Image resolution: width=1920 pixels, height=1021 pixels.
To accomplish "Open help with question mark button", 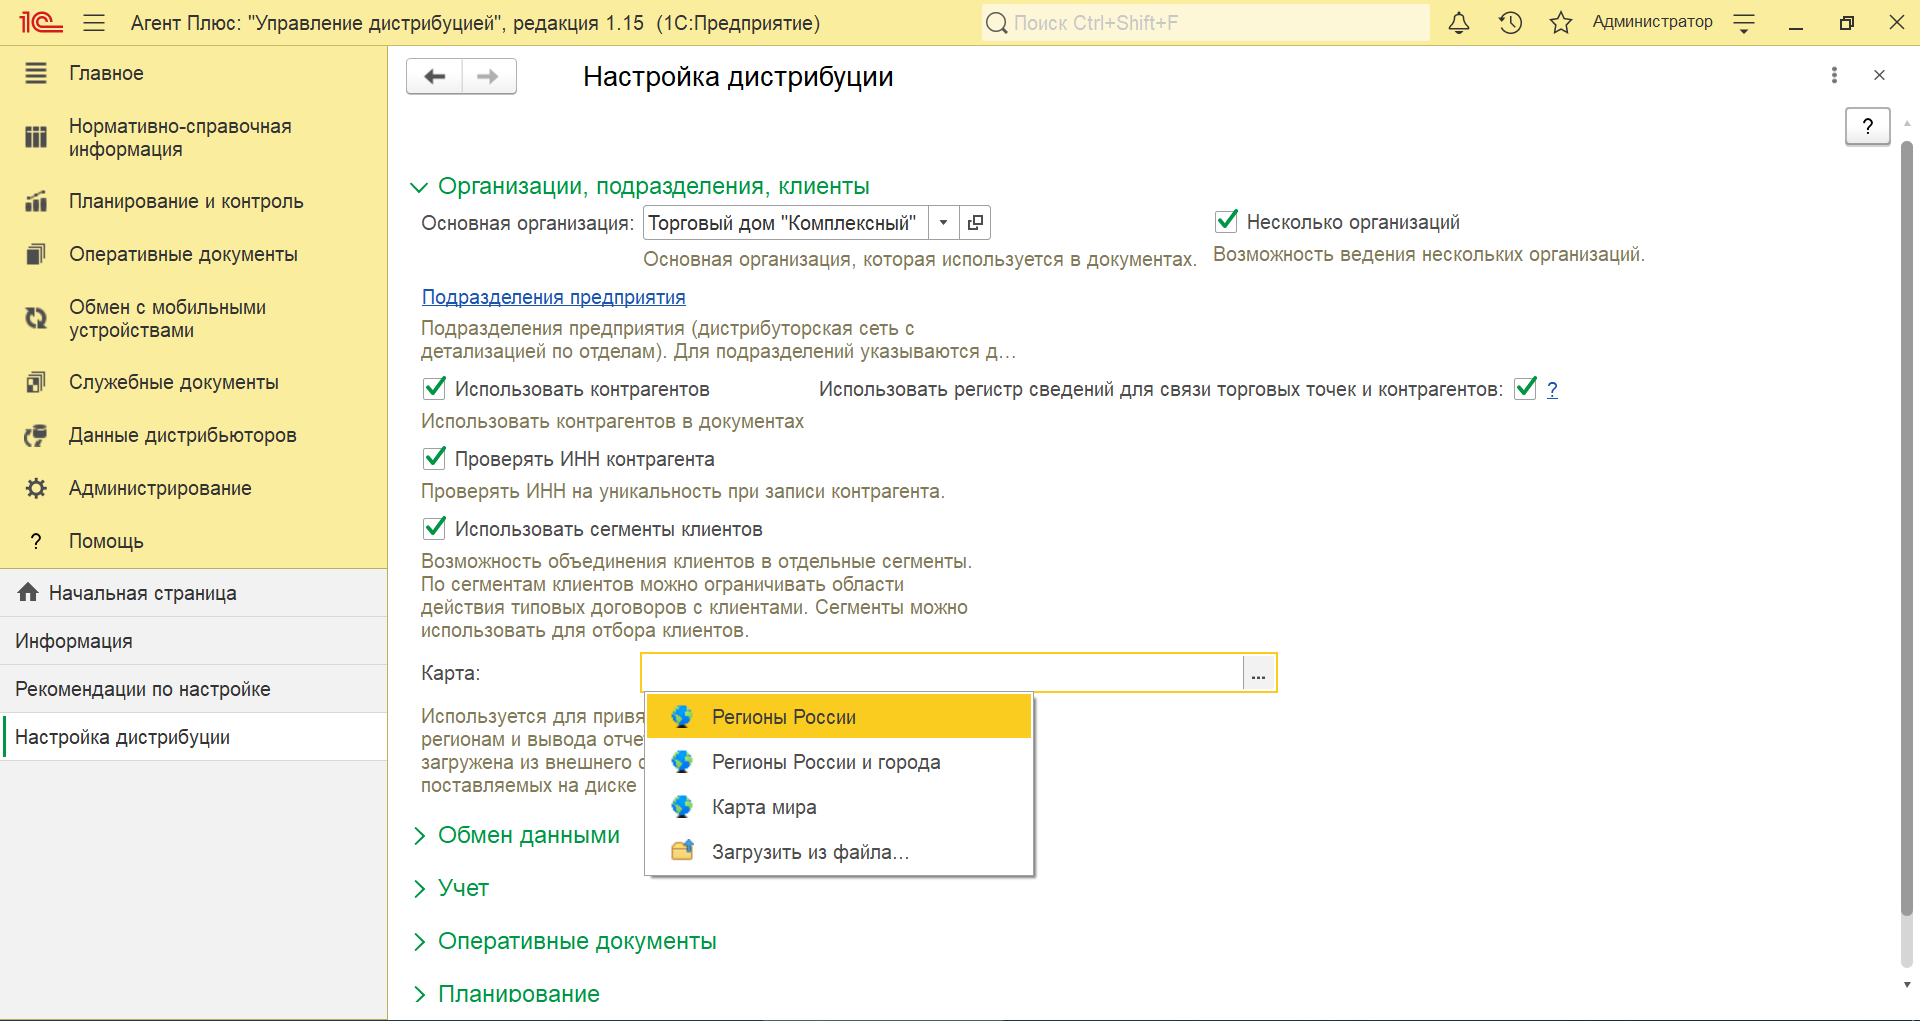I will 1867,126.
